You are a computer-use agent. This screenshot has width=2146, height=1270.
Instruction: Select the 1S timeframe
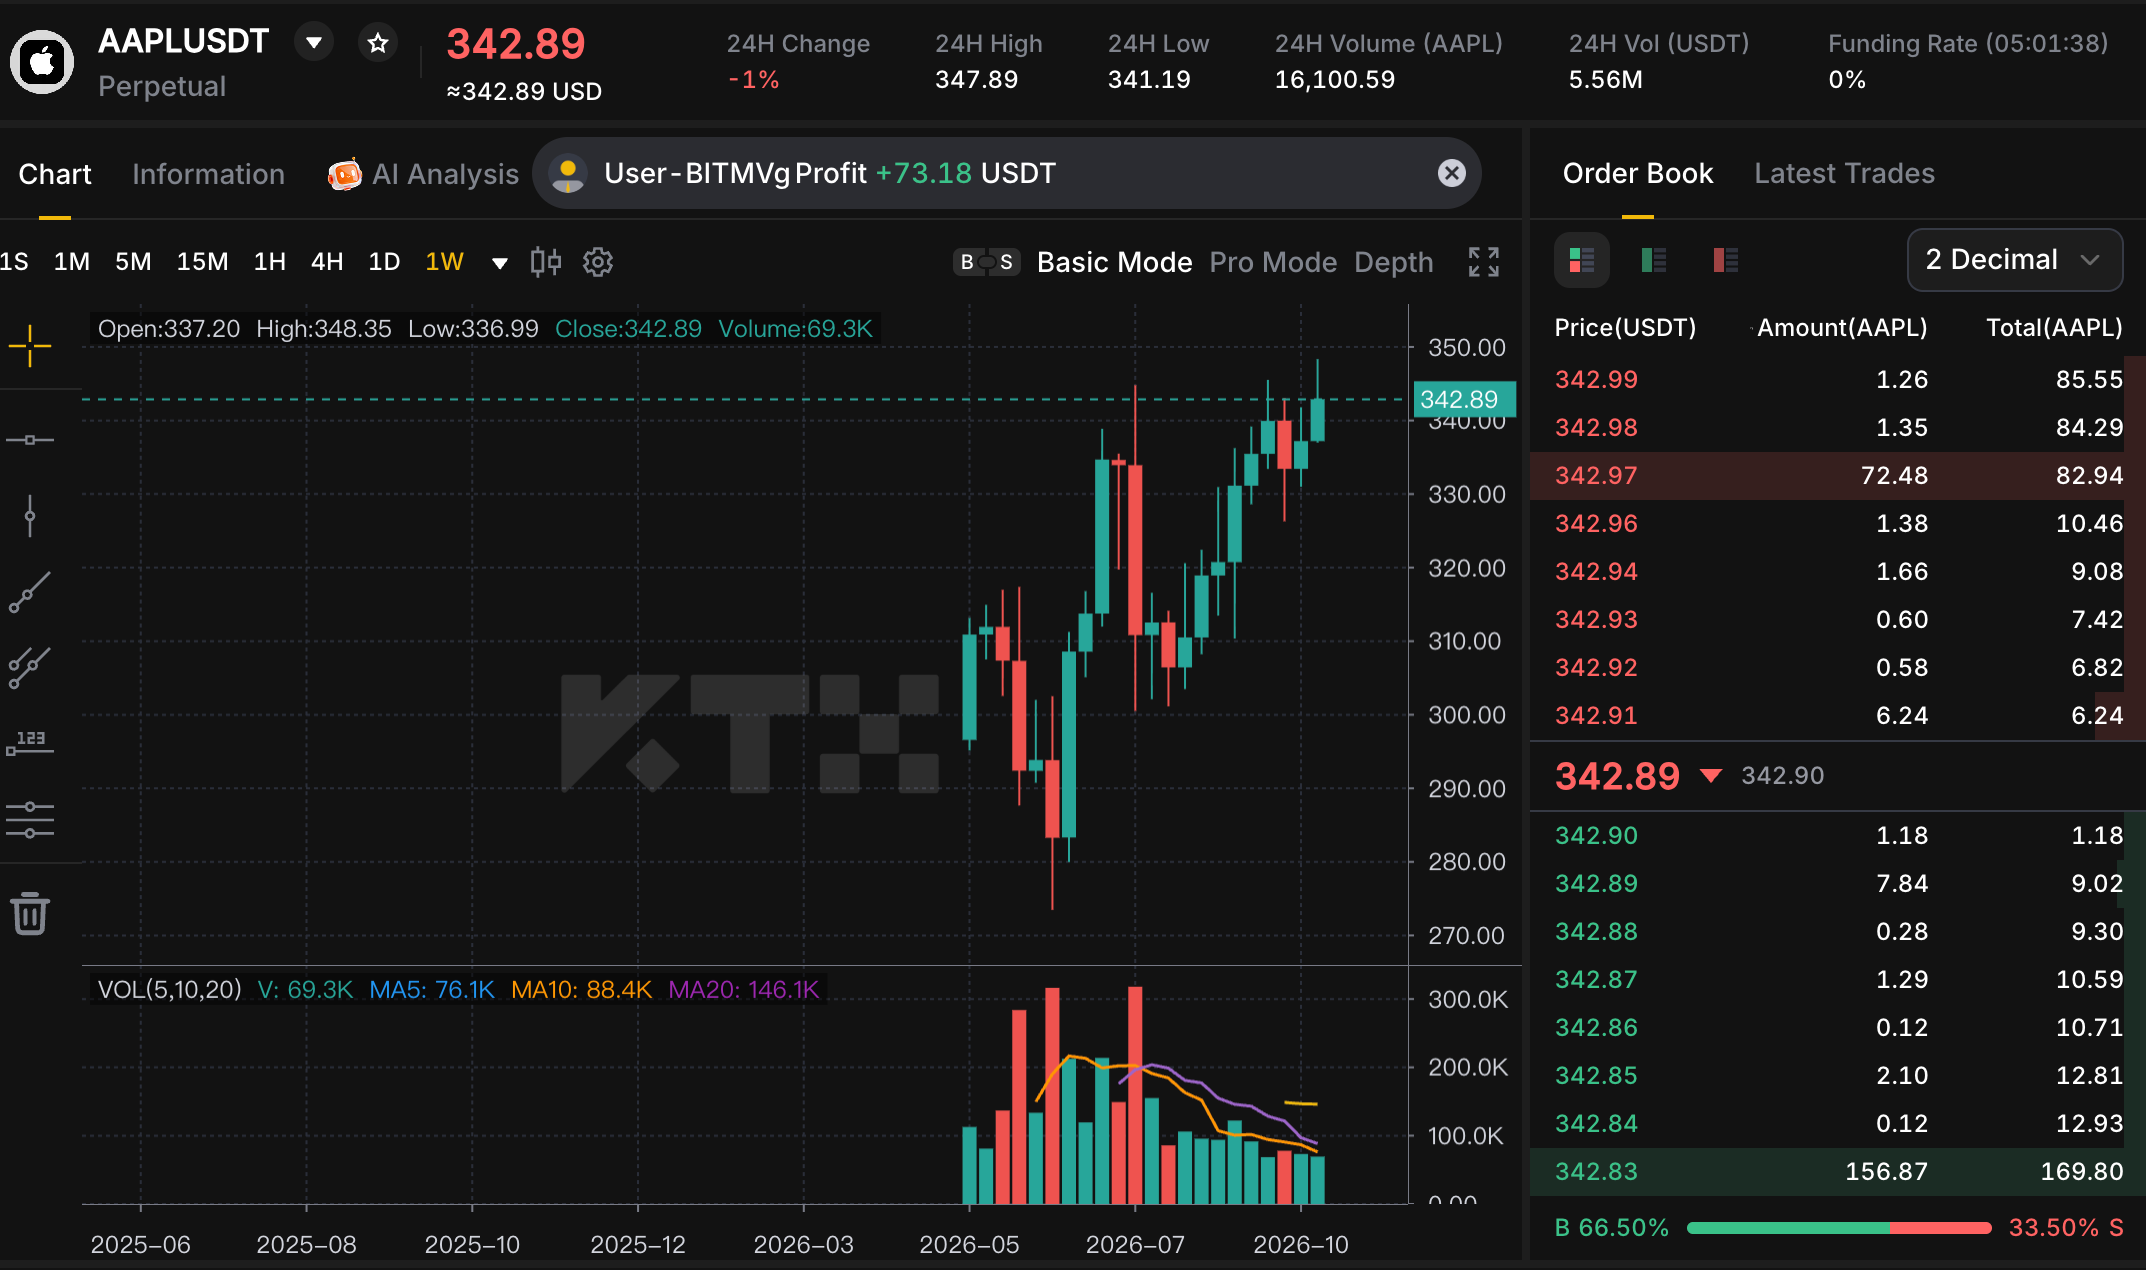coord(14,262)
